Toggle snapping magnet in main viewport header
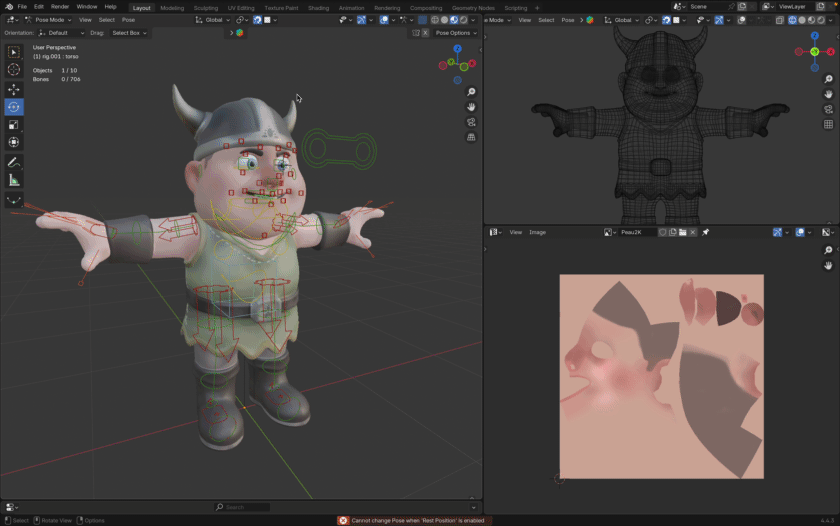The image size is (840, 526). [257, 20]
